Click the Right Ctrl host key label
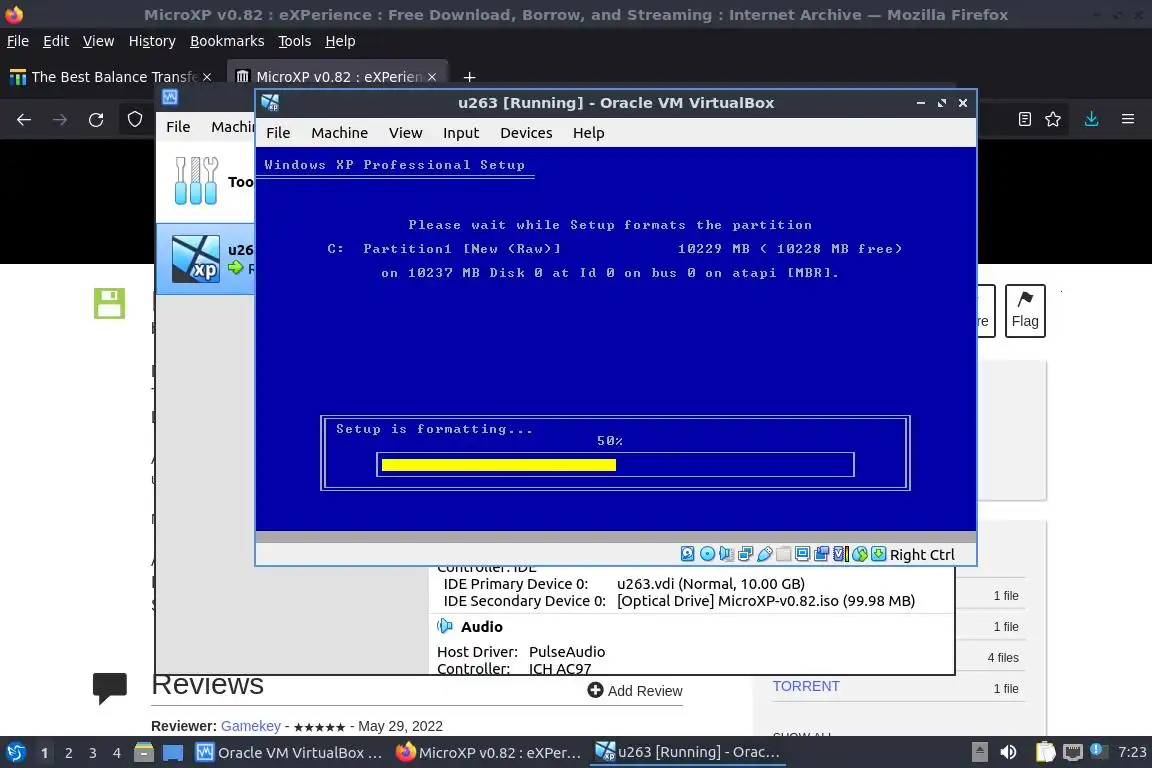1152x768 pixels. (x=922, y=555)
